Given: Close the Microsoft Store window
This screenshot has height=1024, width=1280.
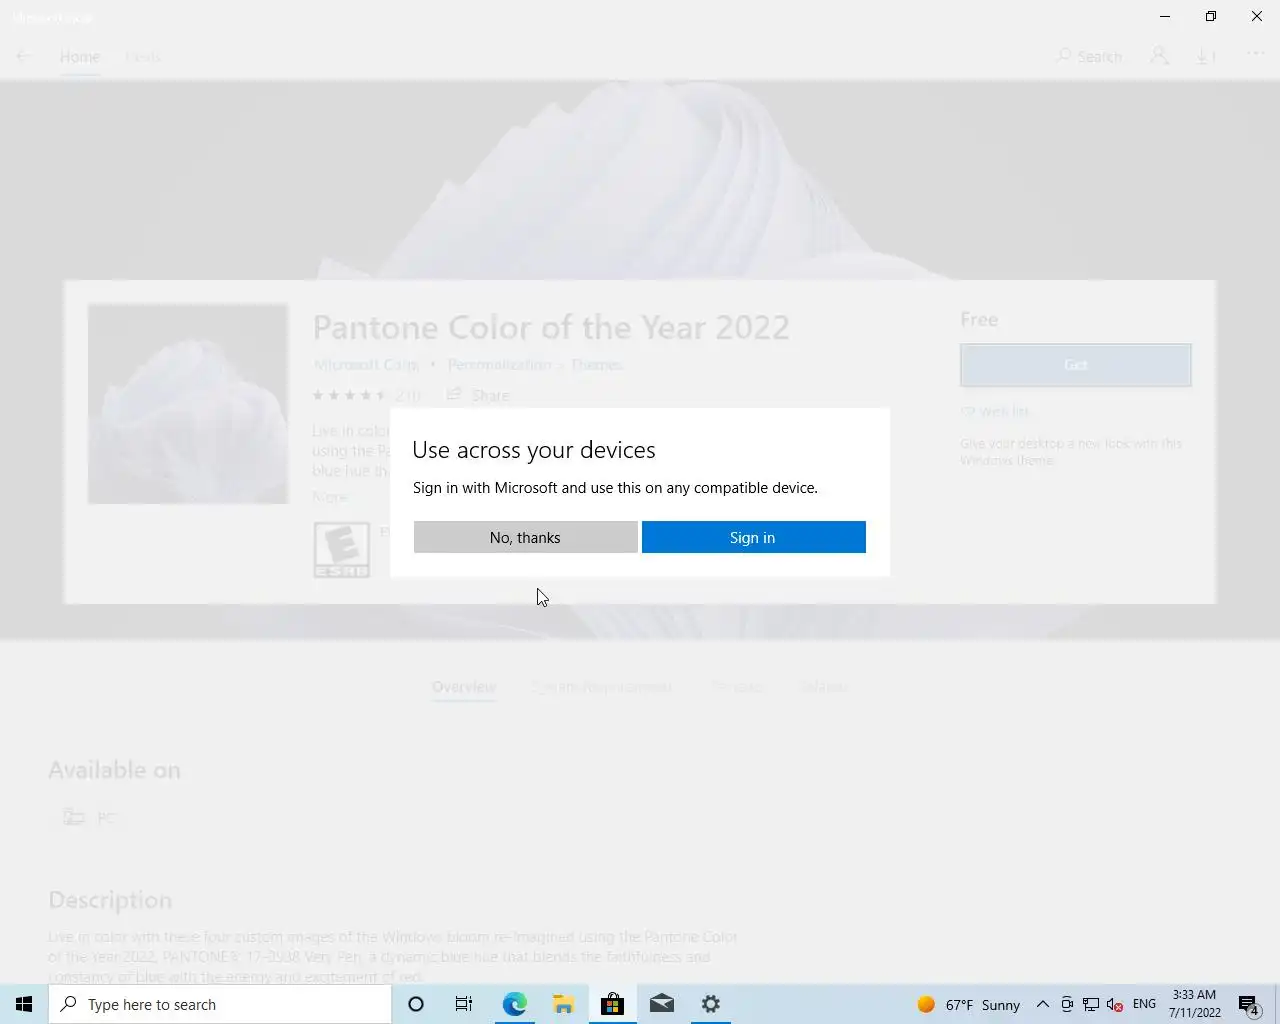Looking at the screenshot, I should click(x=1257, y=16).
